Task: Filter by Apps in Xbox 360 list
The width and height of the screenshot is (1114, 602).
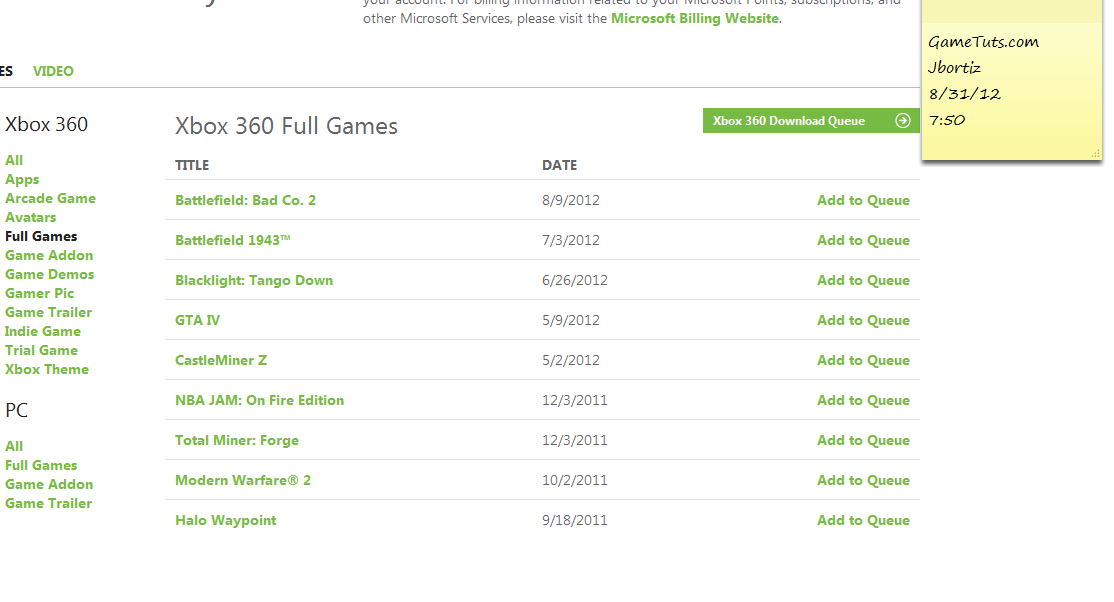Action: pyautogui.click(x=22, y=180)
